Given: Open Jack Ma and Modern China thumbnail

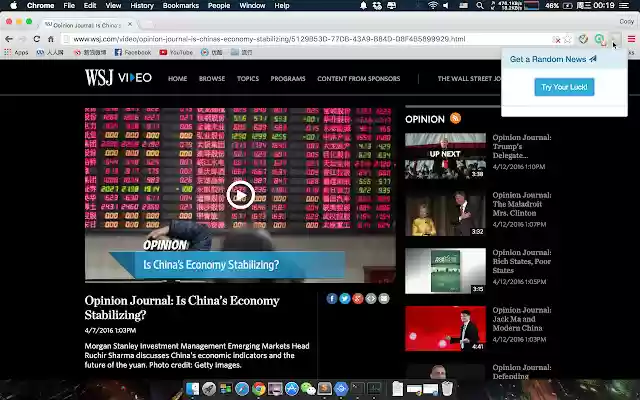Looking at the screenshot, I should coord(445,329).
